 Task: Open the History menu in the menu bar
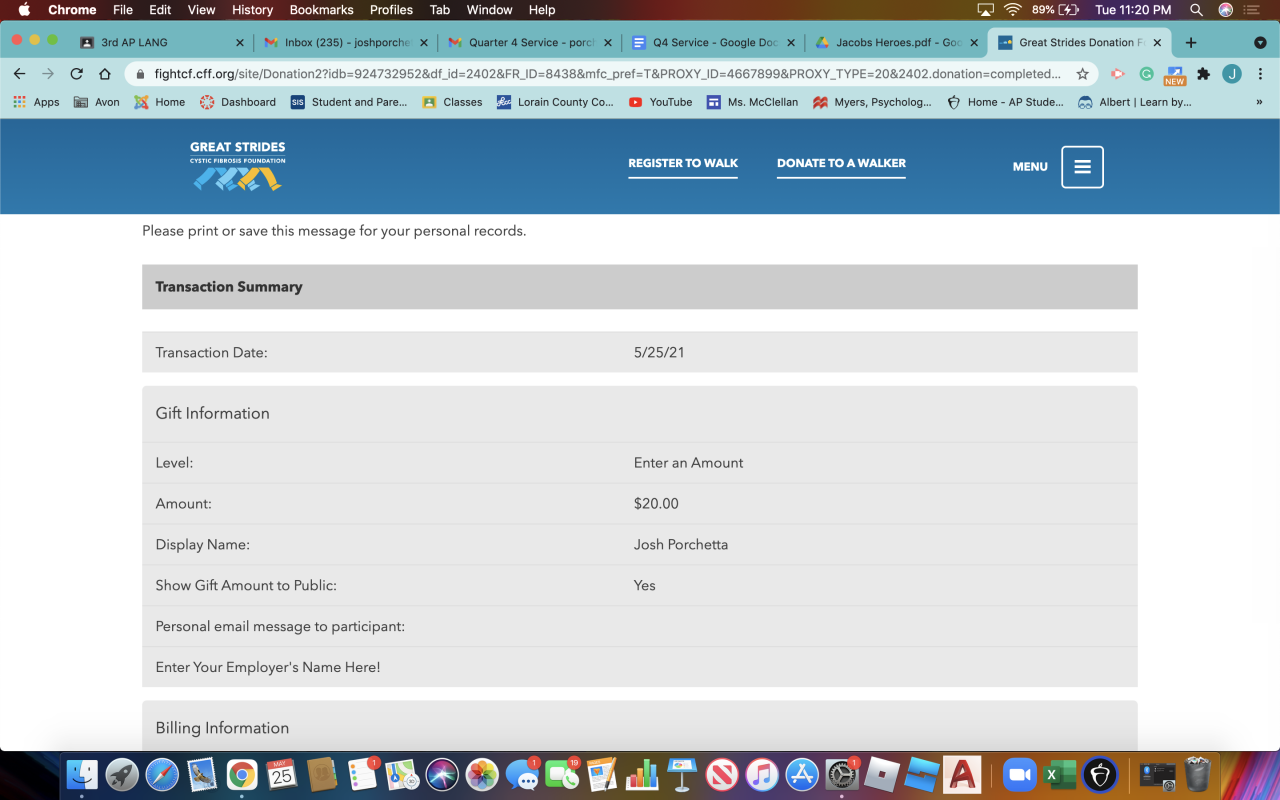(x=252, y=10)
